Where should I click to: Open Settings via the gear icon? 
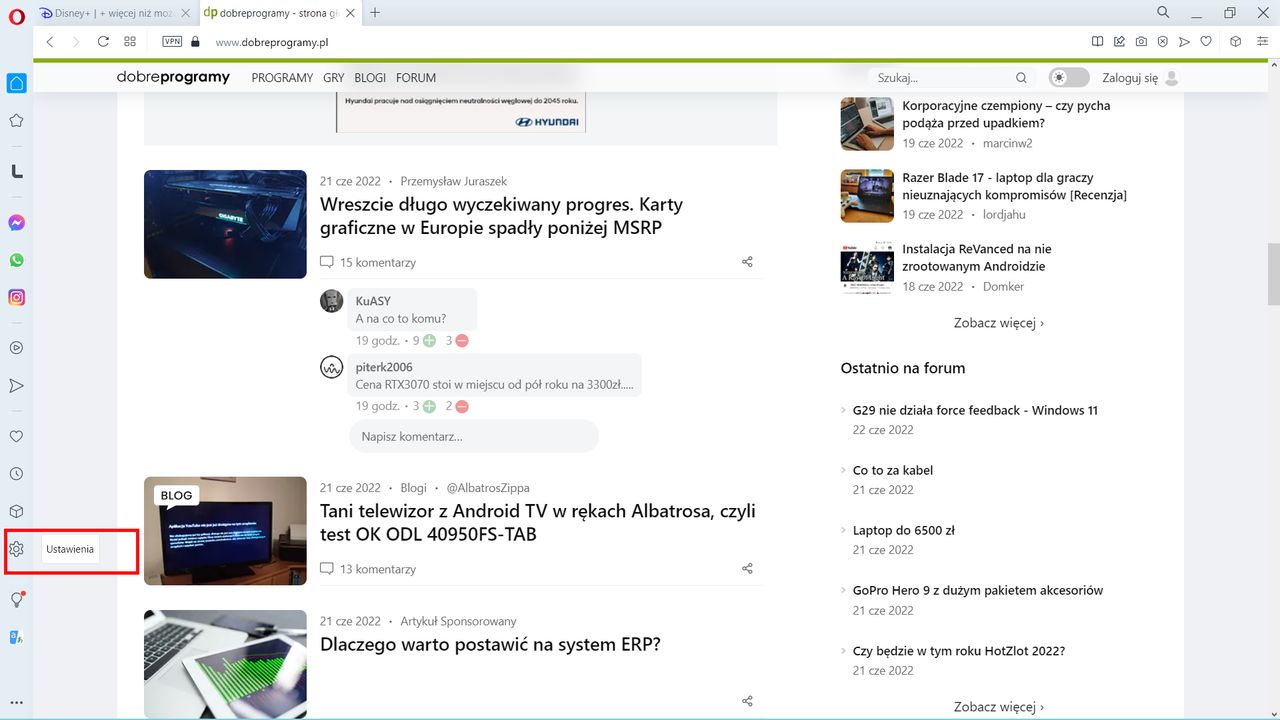[16, 548]
